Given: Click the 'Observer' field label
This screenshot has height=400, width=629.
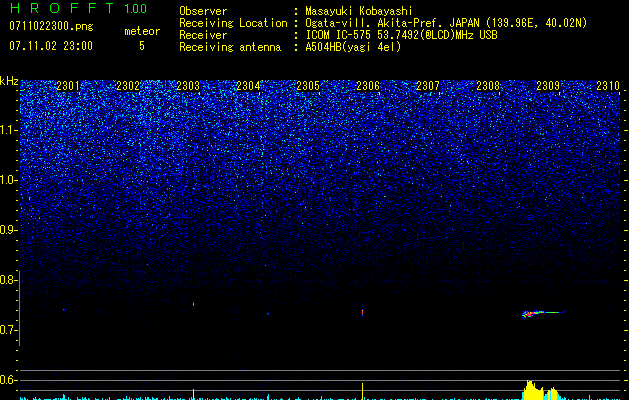Looking at the screenshot, I should click(203, 11).
